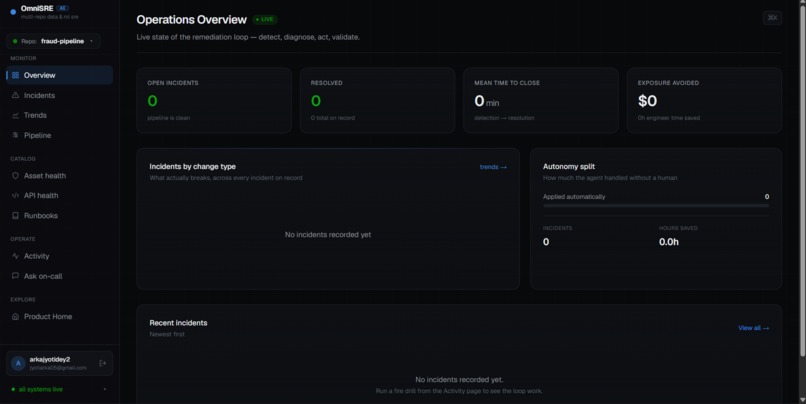The width and height of the screenshot is (806, 404).
Task: Open the command palette shortcut button
Action: pos(772,17)
